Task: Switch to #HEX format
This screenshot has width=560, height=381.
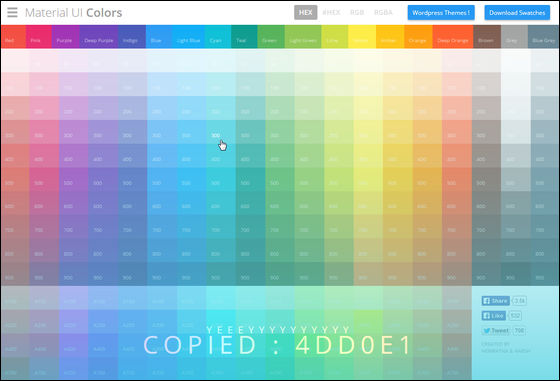Action: pyautogui.click(x=331, y=12)
